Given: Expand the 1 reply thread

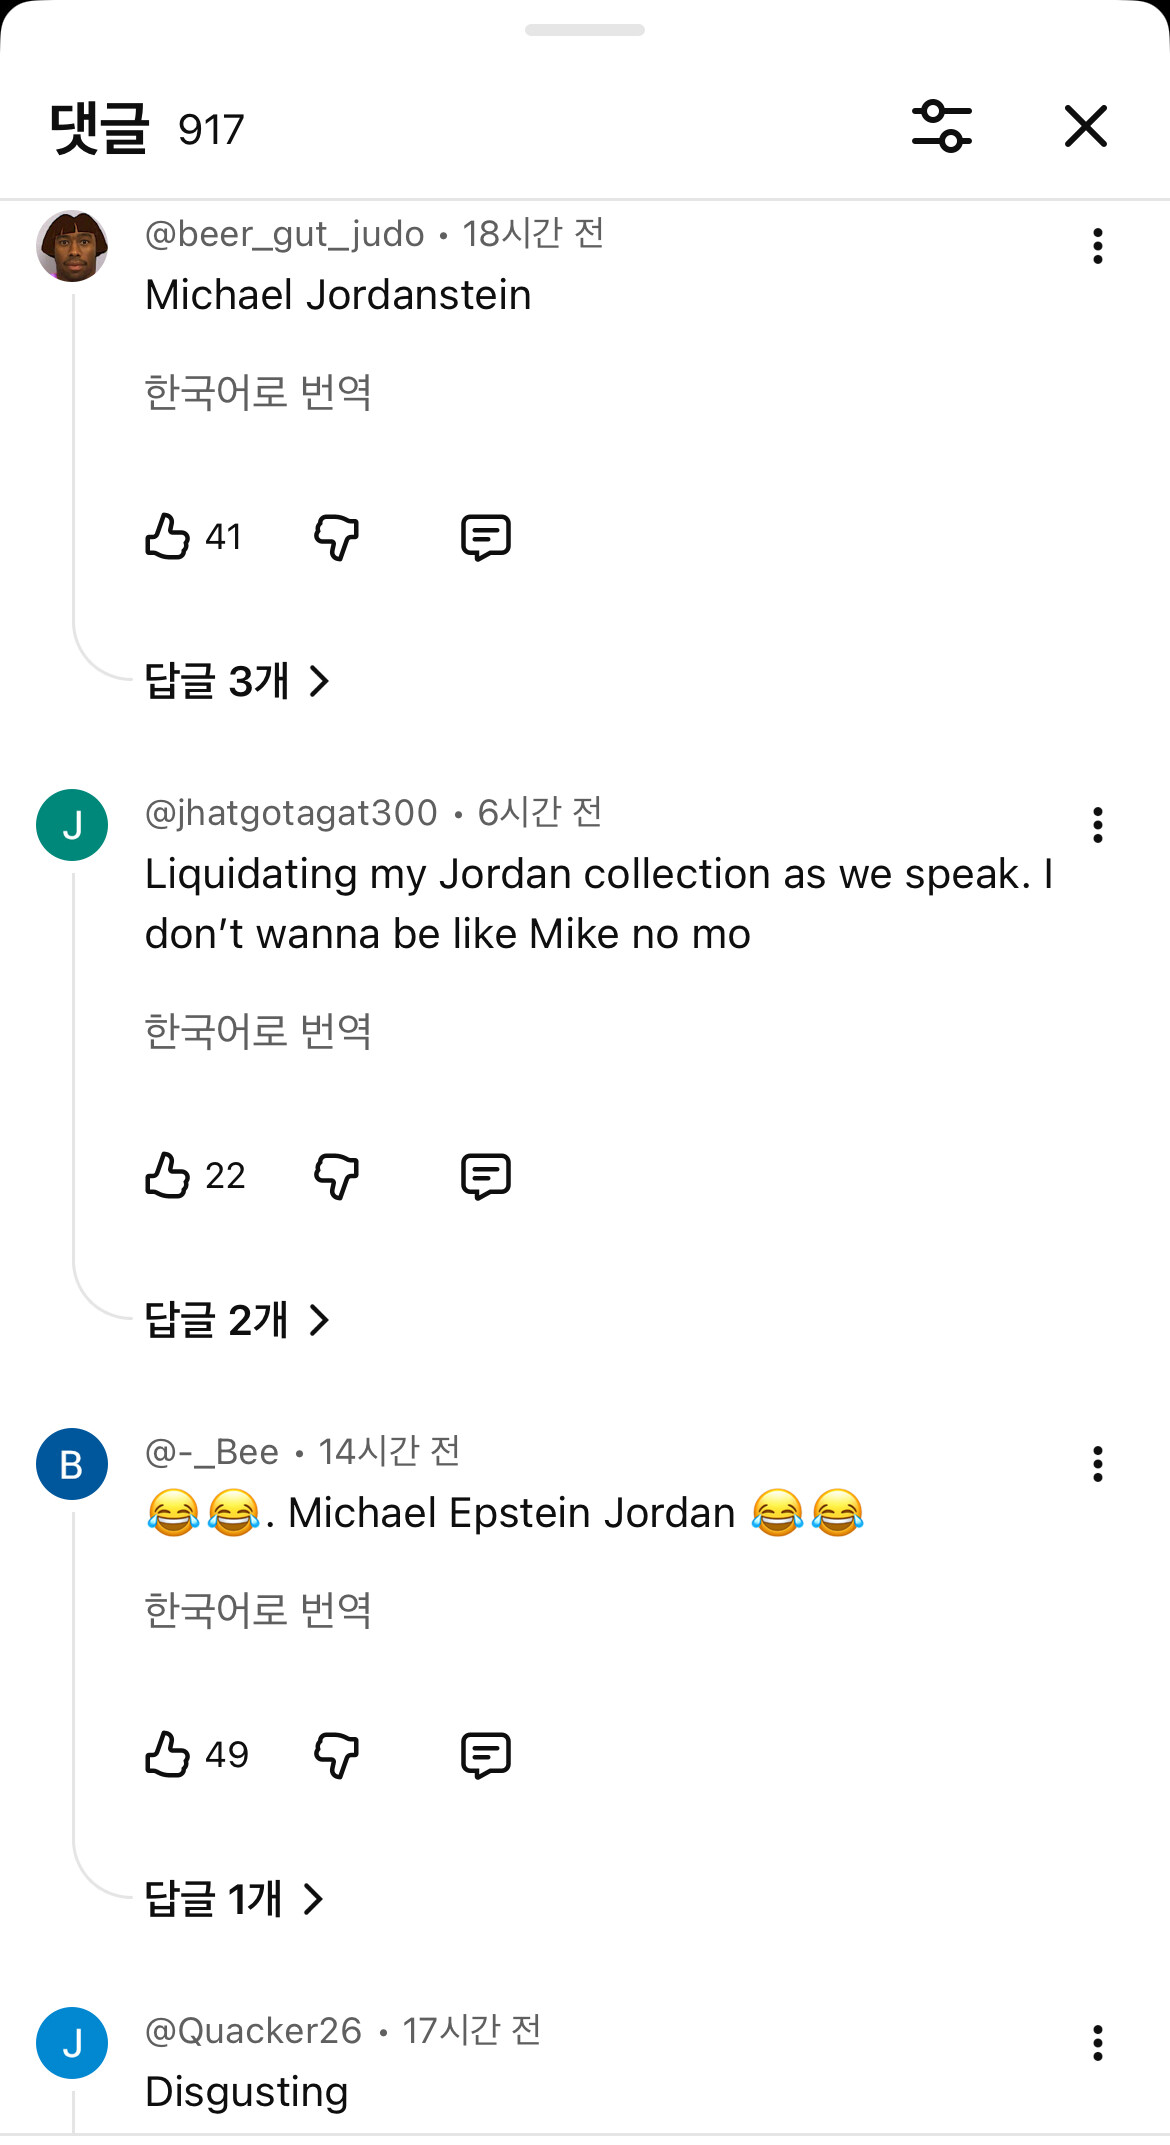Looking at the screenshot, I should point(234,1898).
